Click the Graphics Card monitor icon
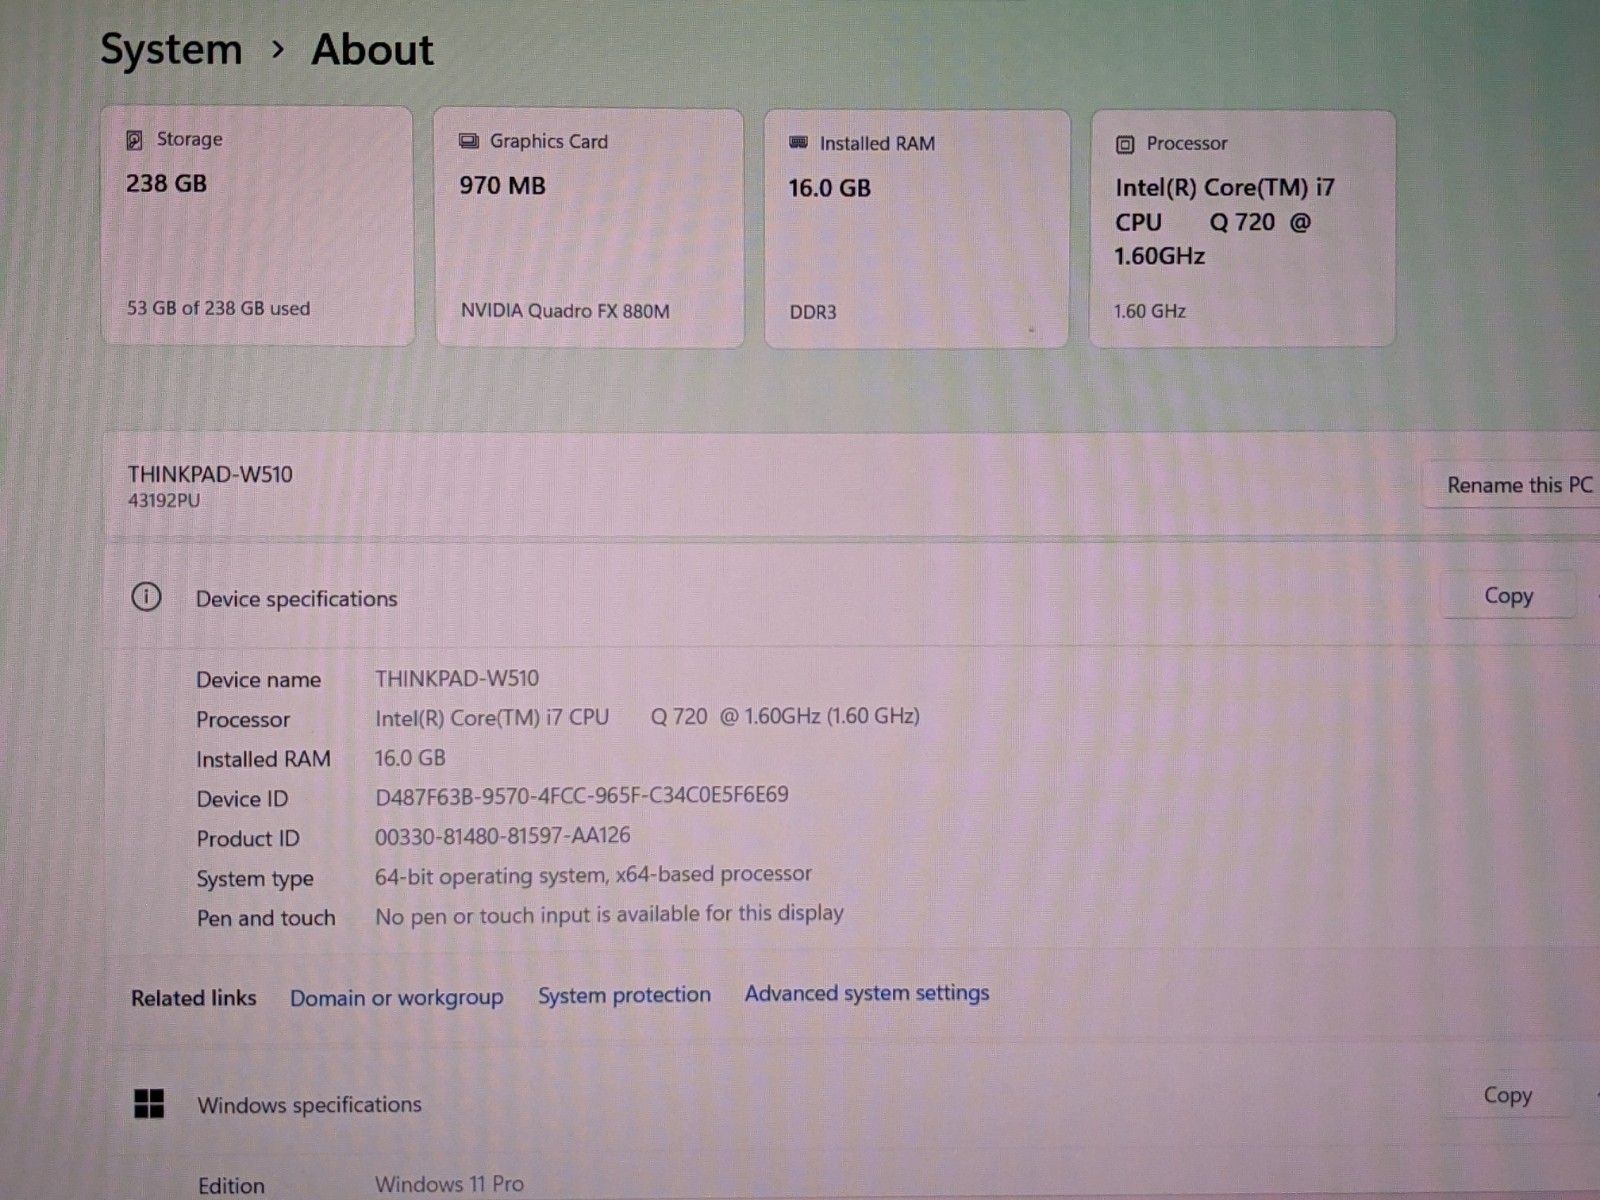1600x1200 pixels. [x=468, y=141]
